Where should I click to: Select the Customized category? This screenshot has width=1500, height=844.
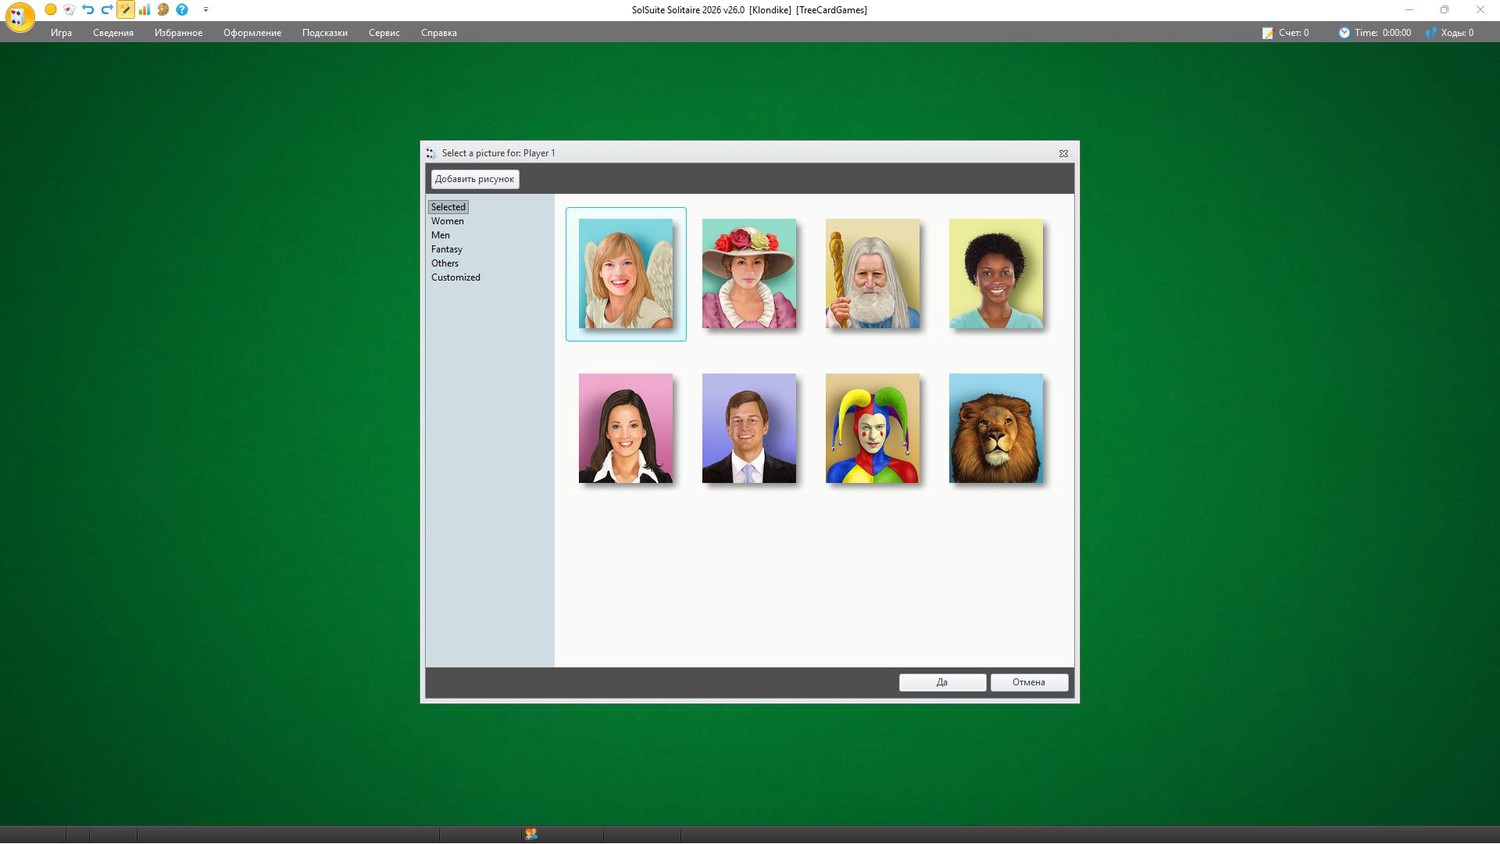coord(455,277)
